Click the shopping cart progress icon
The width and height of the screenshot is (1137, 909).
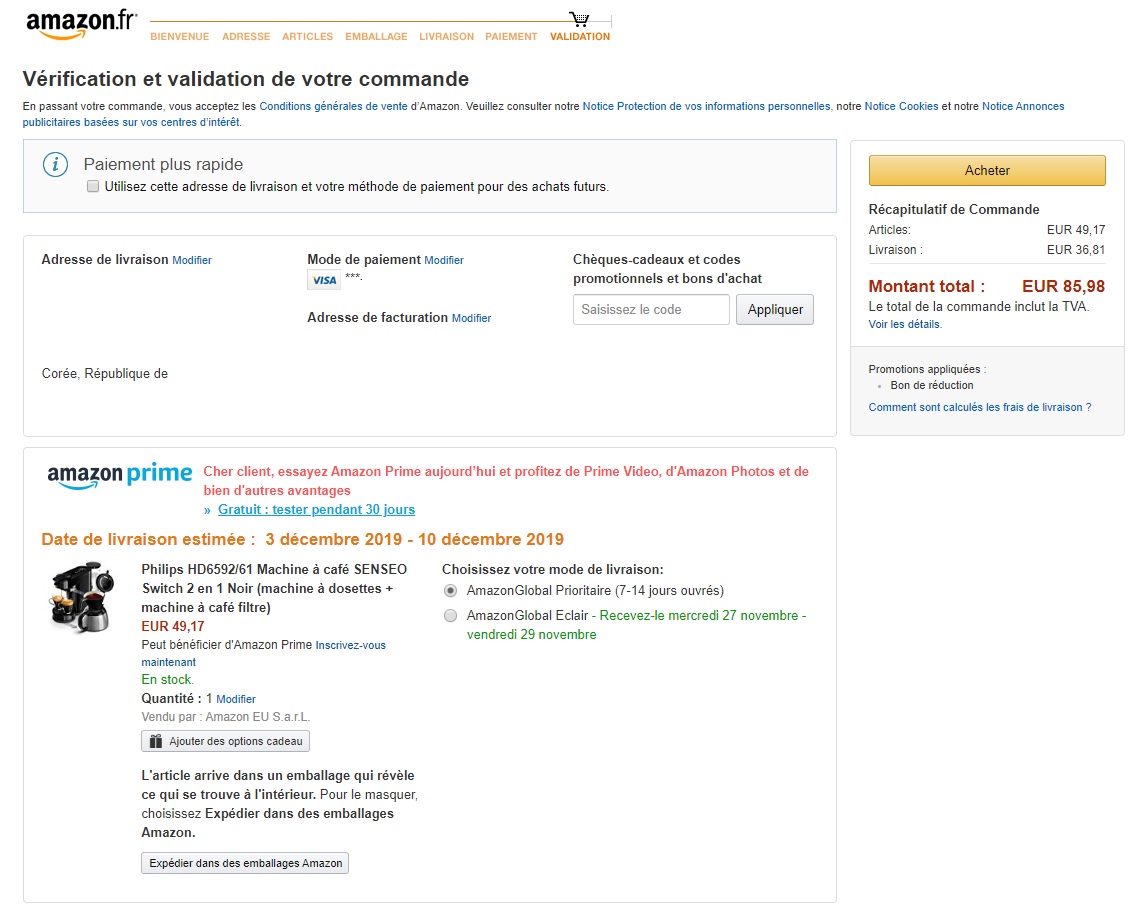[x=579, y=19]
